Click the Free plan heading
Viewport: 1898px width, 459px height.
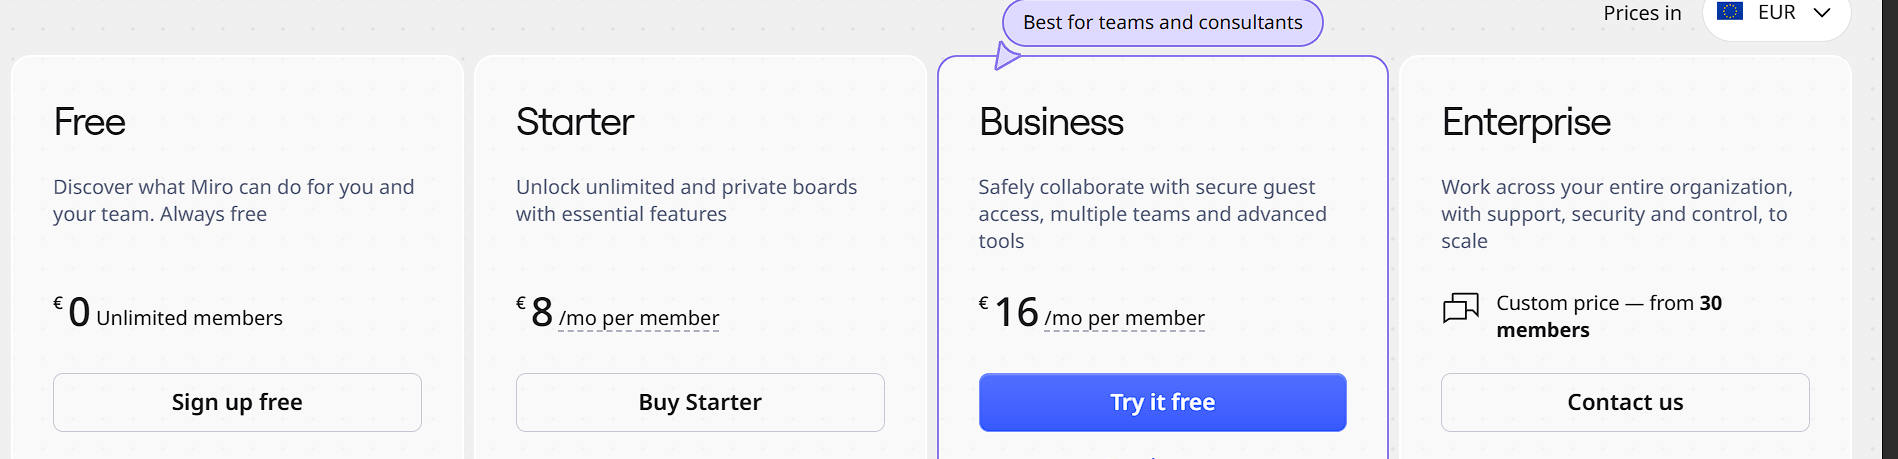pyautogui.click(x=90, y=122)
